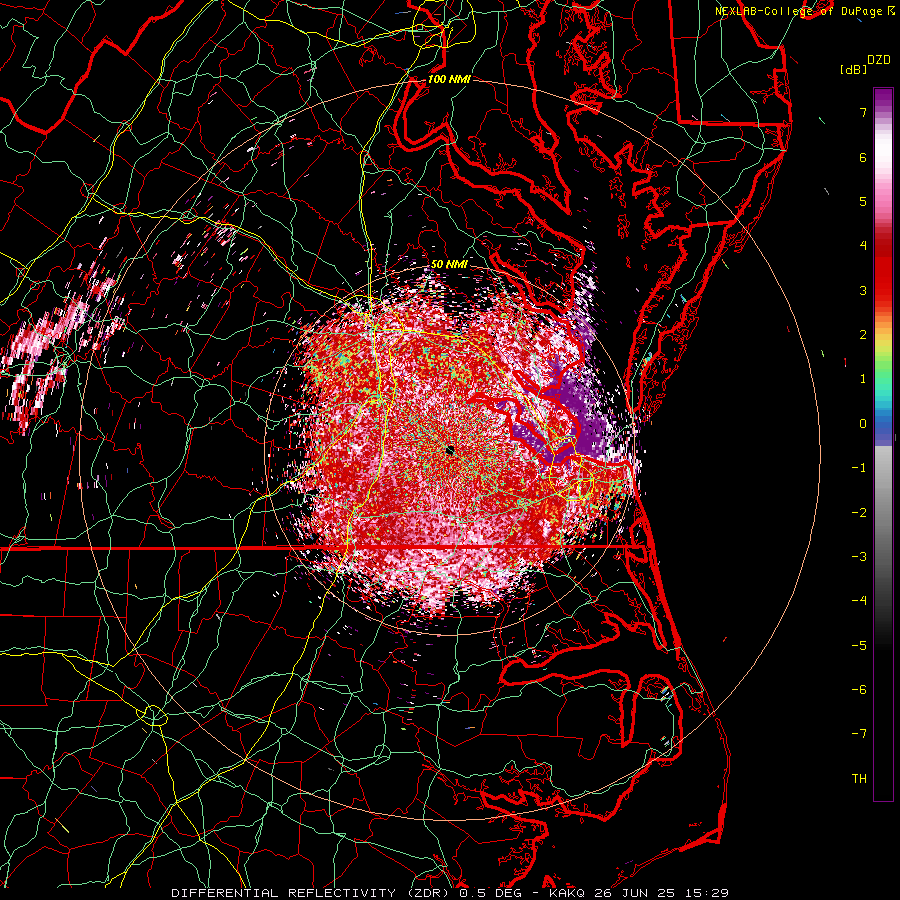Screen dimensions: 900x900
Task: Click the -3 value on the color scale
Action: click(x=859, y=557)
